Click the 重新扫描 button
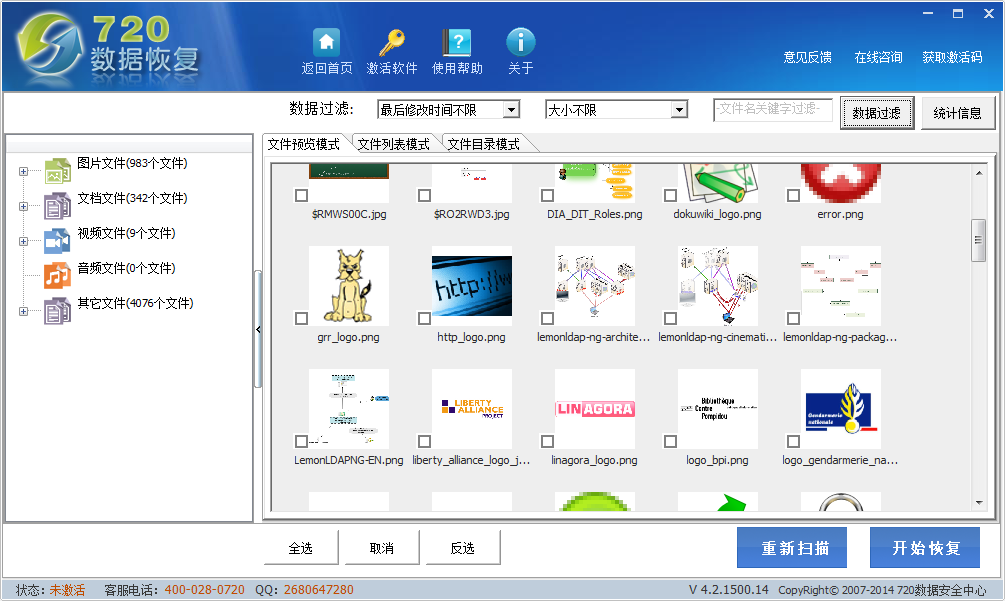 792,548
